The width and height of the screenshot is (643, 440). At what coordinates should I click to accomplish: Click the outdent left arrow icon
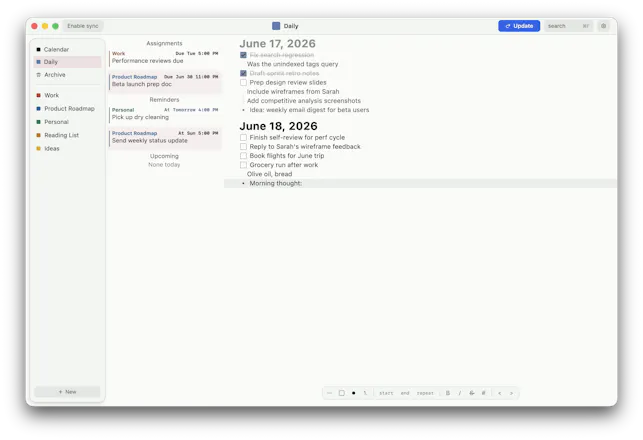tap(499, 393)
